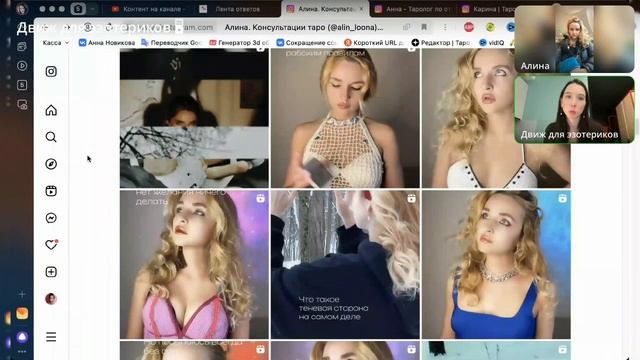Open post with white crochet top and cards
The height and width of the screenshot is (360, 640).
point(345,118)
